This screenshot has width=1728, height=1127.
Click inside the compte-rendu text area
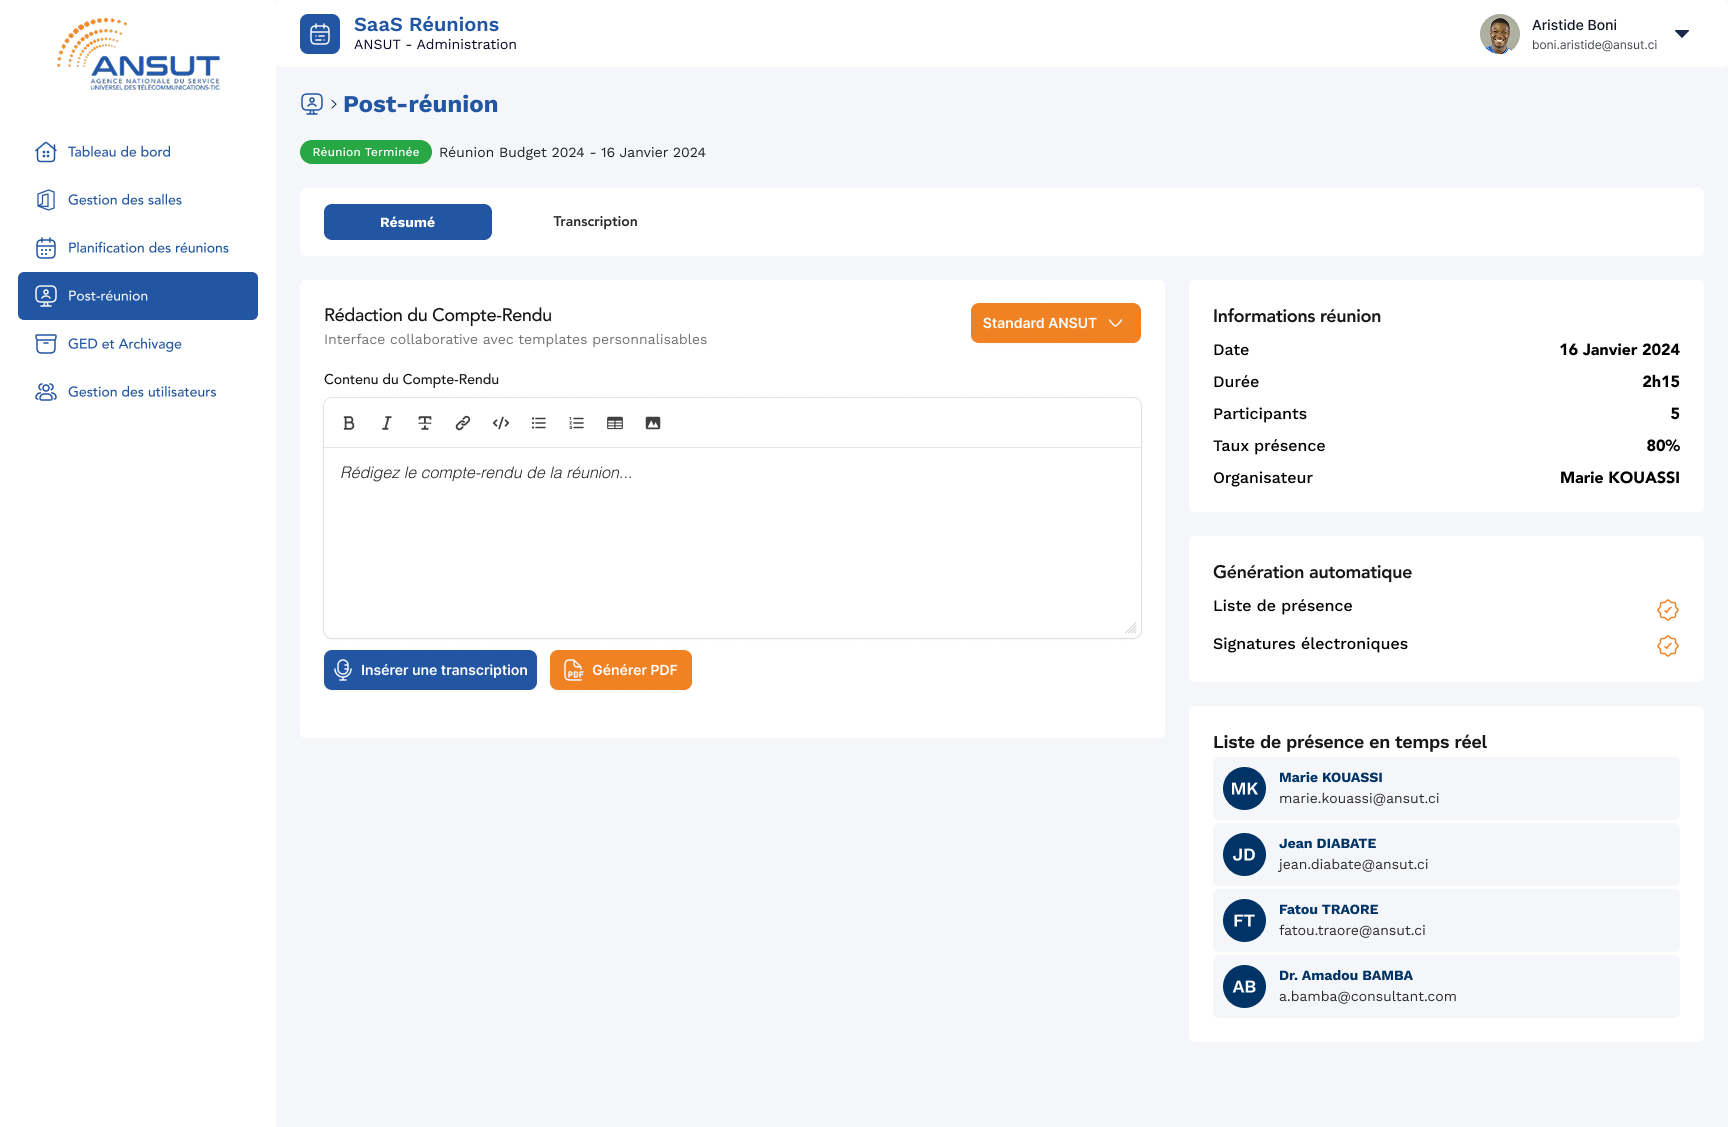coord(732,543)
